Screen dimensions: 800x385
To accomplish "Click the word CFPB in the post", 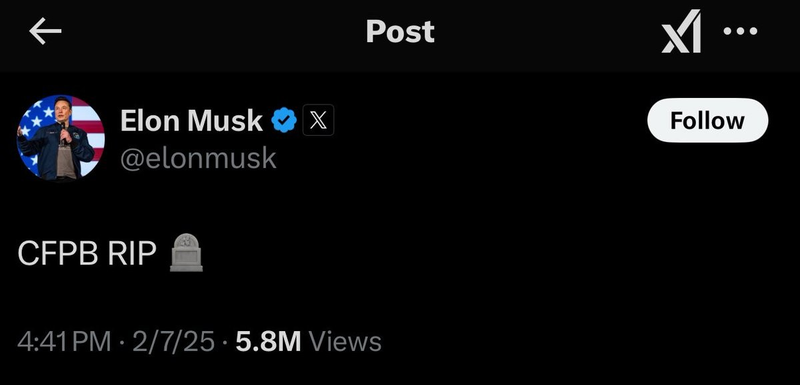I will [x=58, y=253].
